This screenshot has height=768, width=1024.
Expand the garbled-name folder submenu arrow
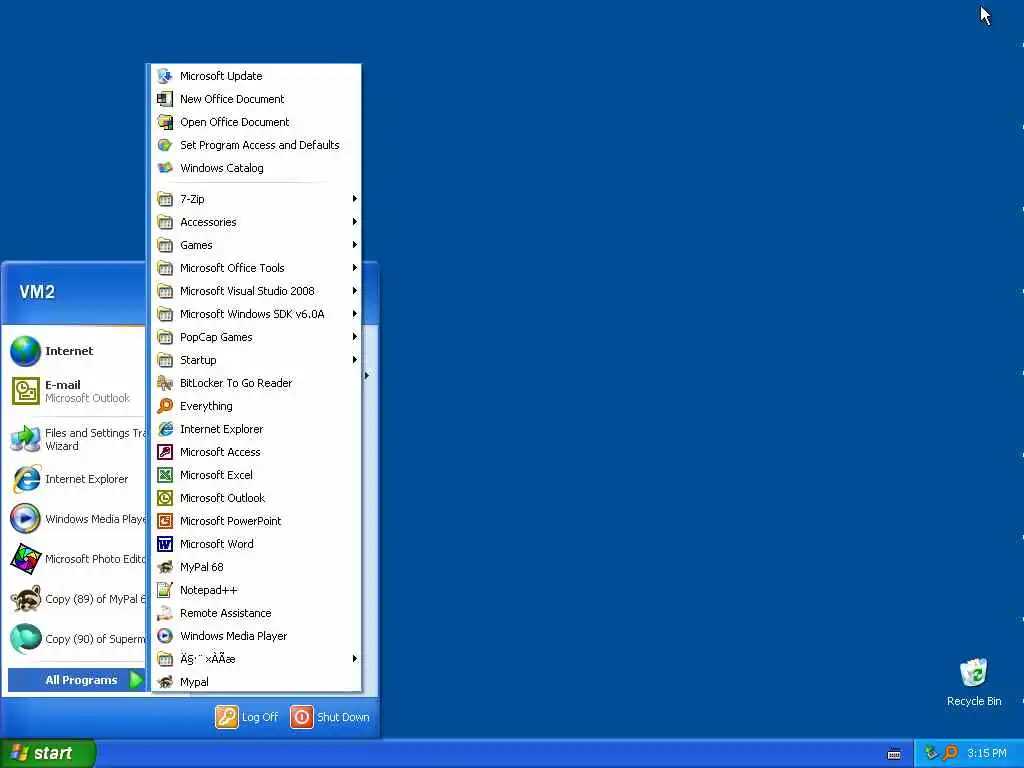tap(355, 658)
